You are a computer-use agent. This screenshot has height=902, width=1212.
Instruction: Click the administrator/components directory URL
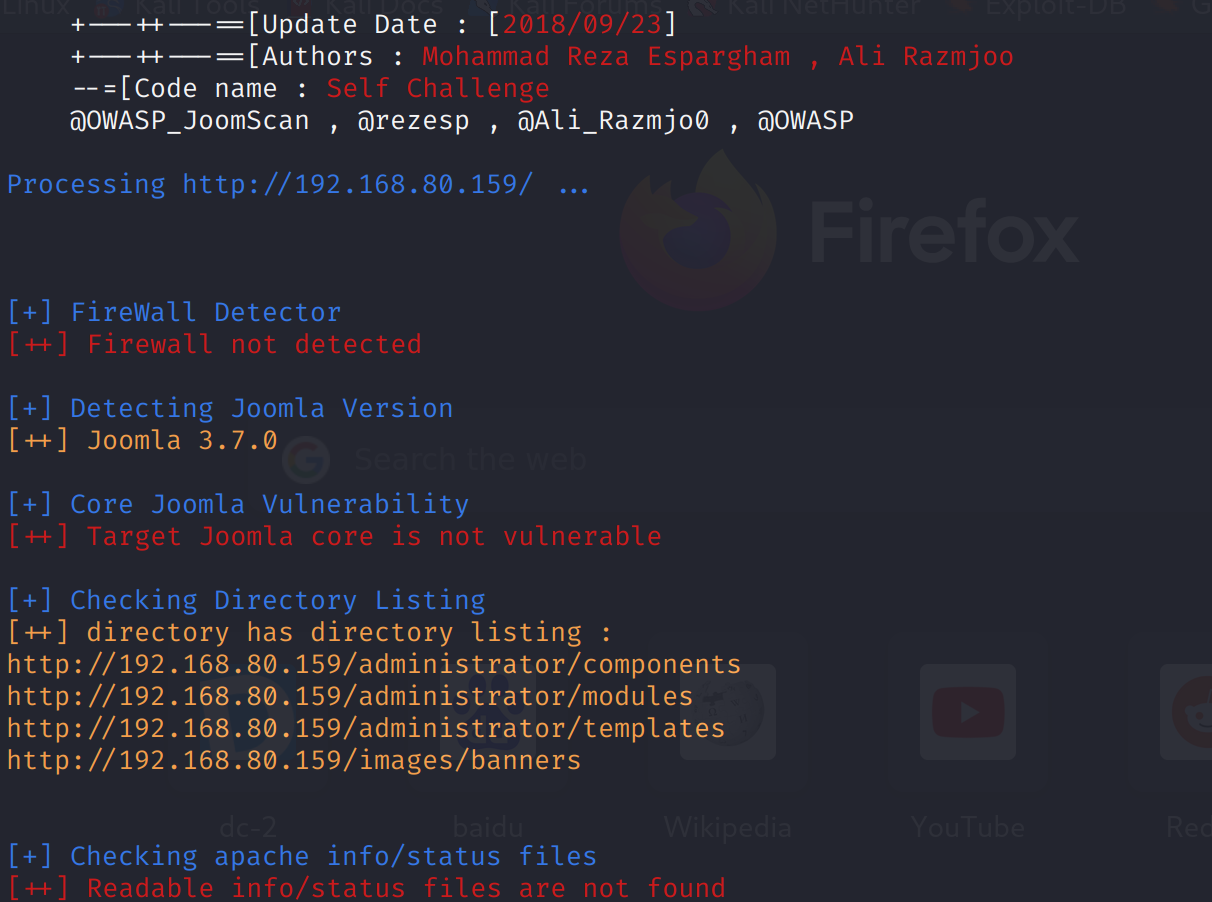(x=374, y=665)
